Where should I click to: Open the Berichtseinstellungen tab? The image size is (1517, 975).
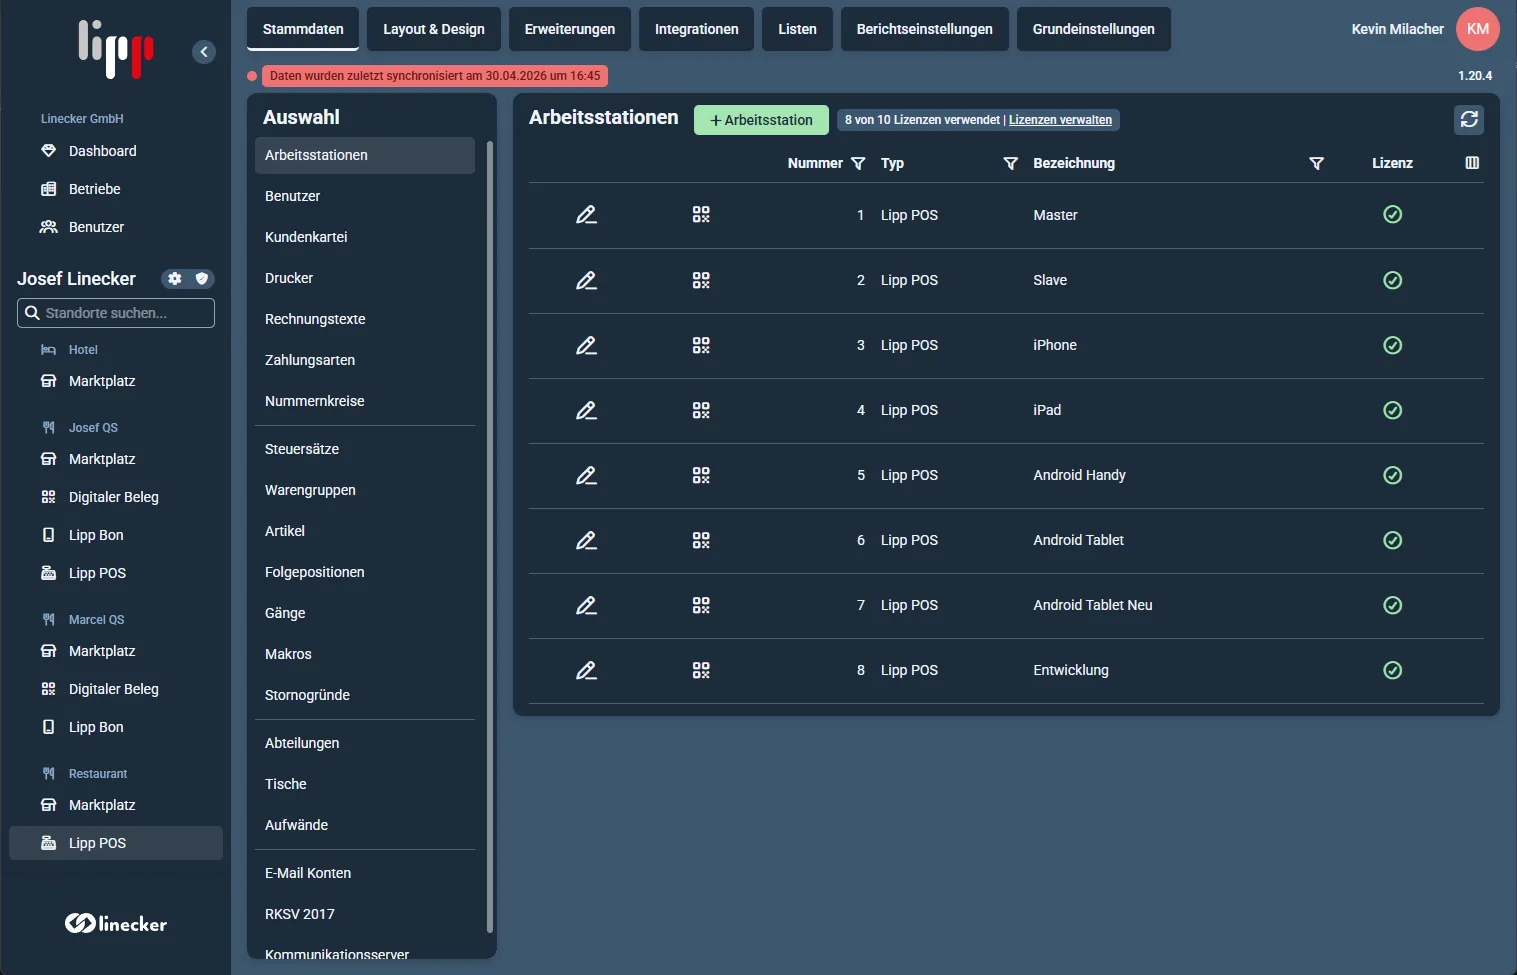point(925,29)
